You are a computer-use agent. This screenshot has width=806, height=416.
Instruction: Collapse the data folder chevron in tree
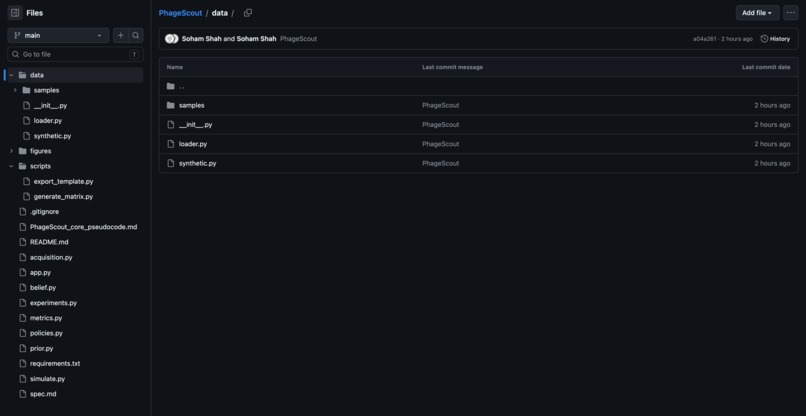click(11, 75)
